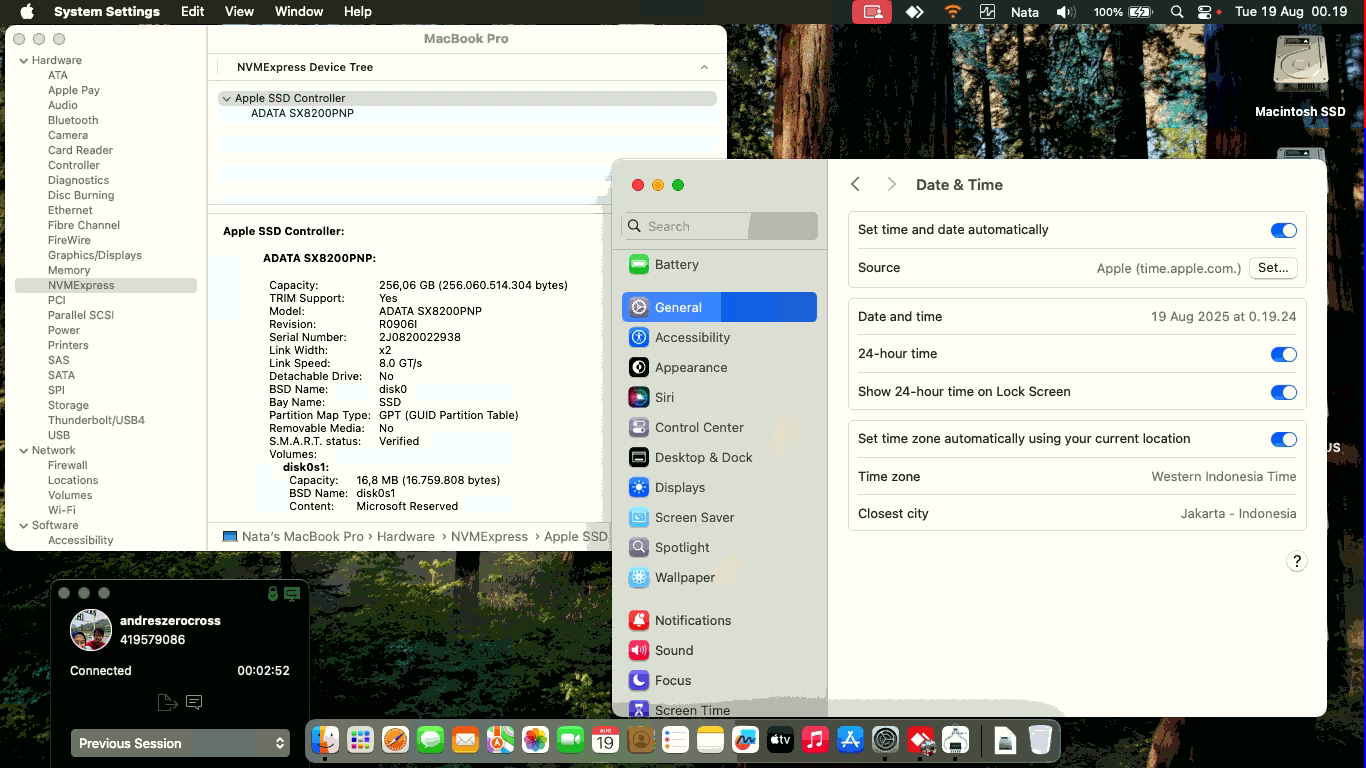Toggle Show 24-hour time on Lock Screen

coord(1283,392)
